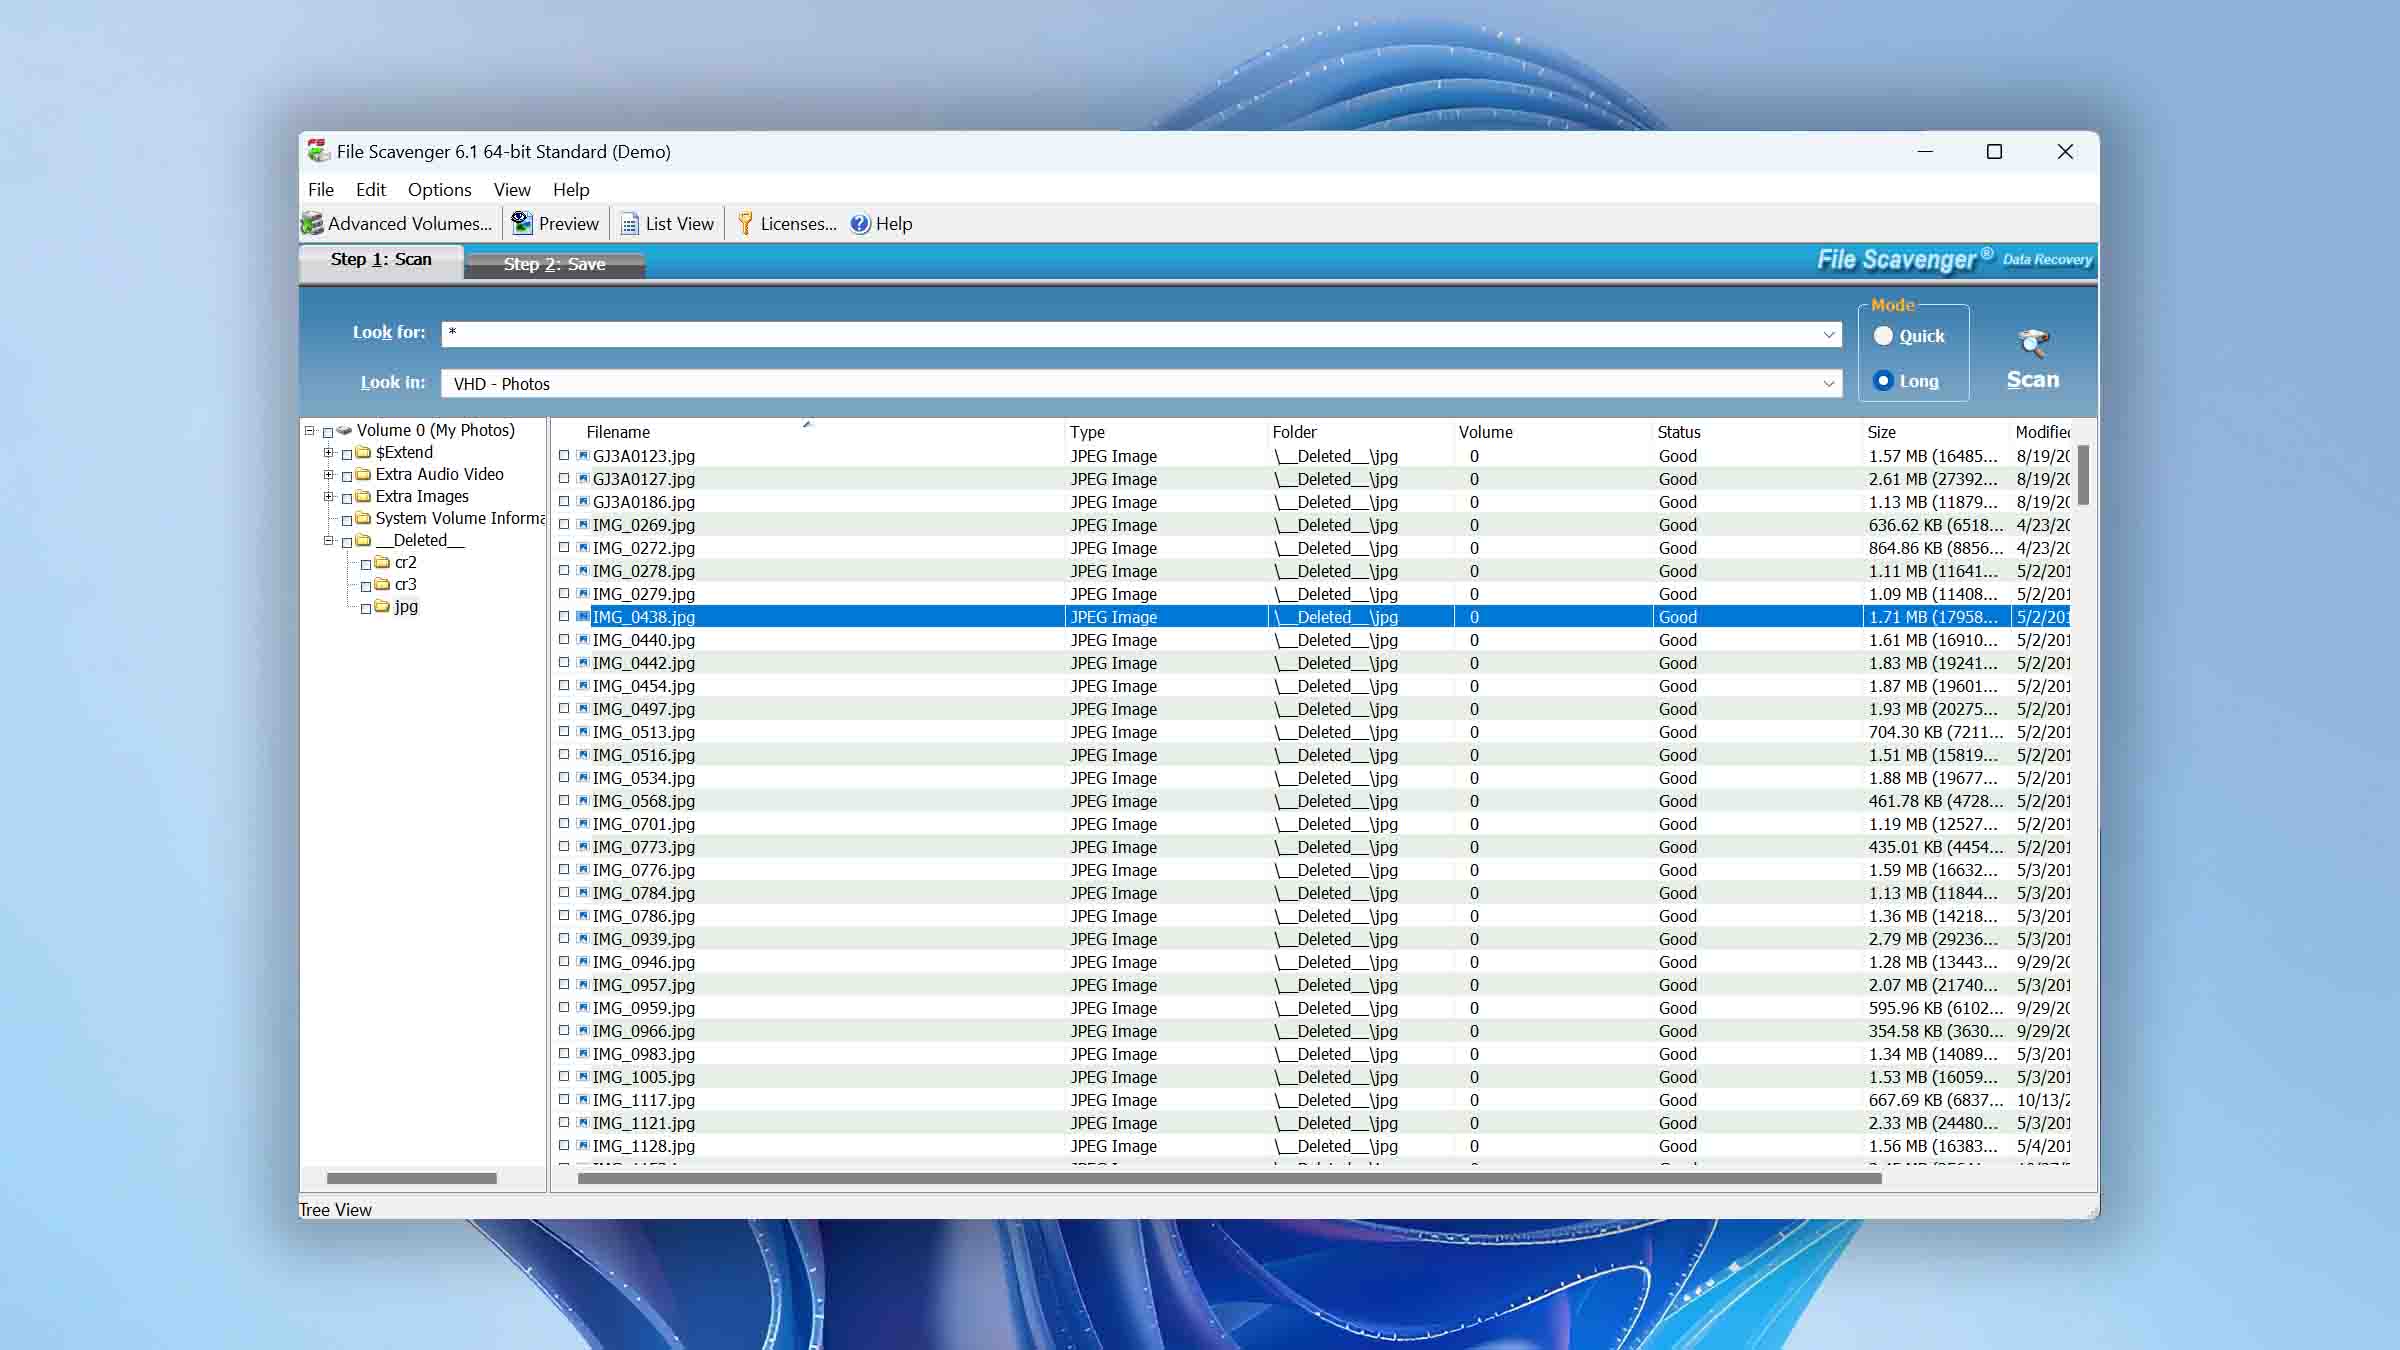Tick the __Deleted__ folder checkbox

tap(347, 542)
